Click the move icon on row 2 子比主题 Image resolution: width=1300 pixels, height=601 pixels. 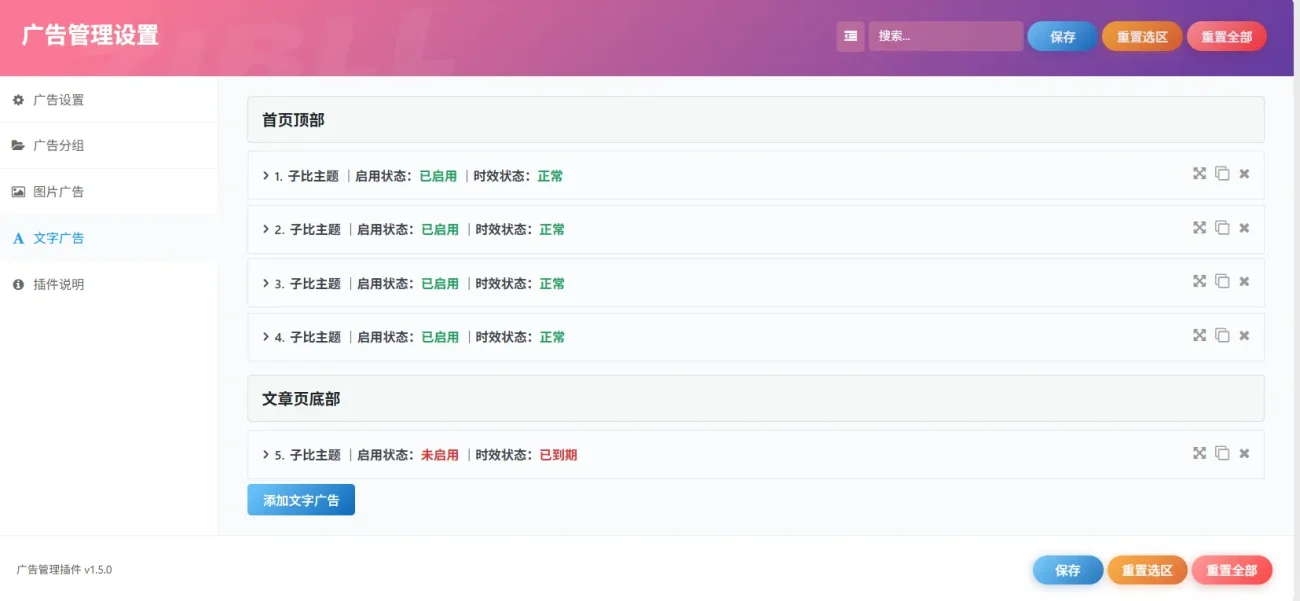[1199, 228]
